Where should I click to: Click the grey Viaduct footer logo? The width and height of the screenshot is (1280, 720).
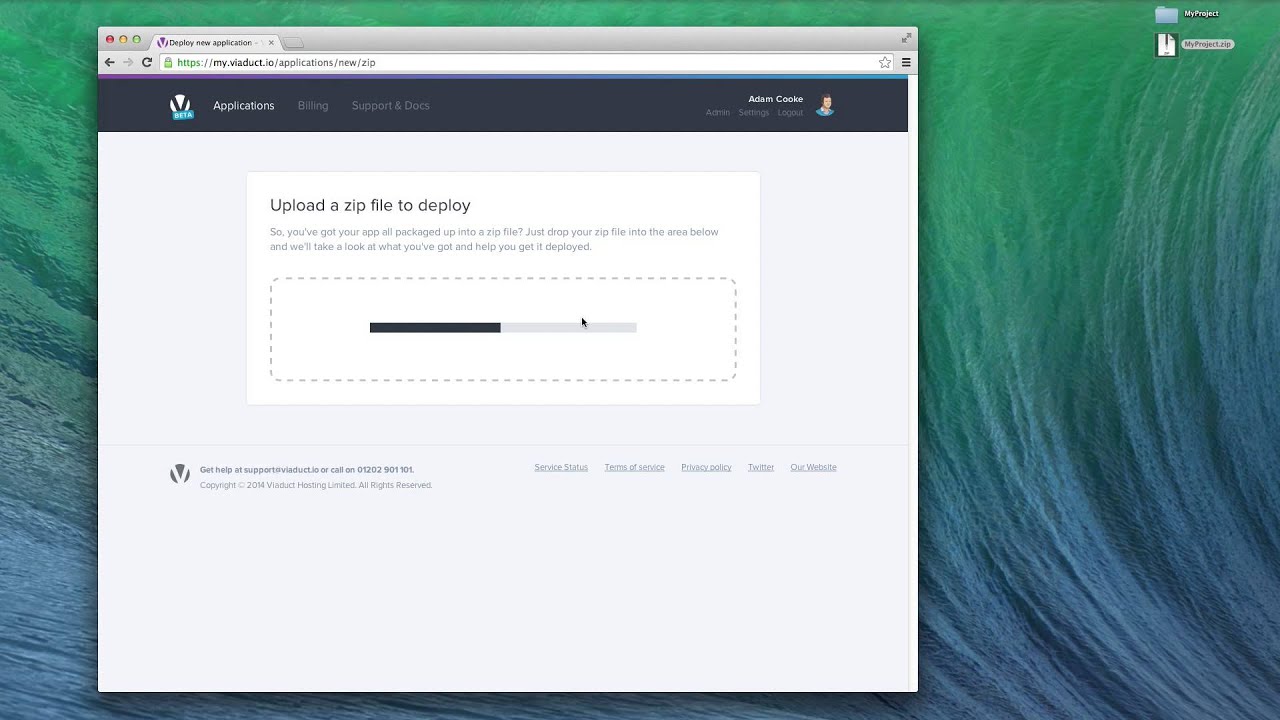[x=180, y=474]
